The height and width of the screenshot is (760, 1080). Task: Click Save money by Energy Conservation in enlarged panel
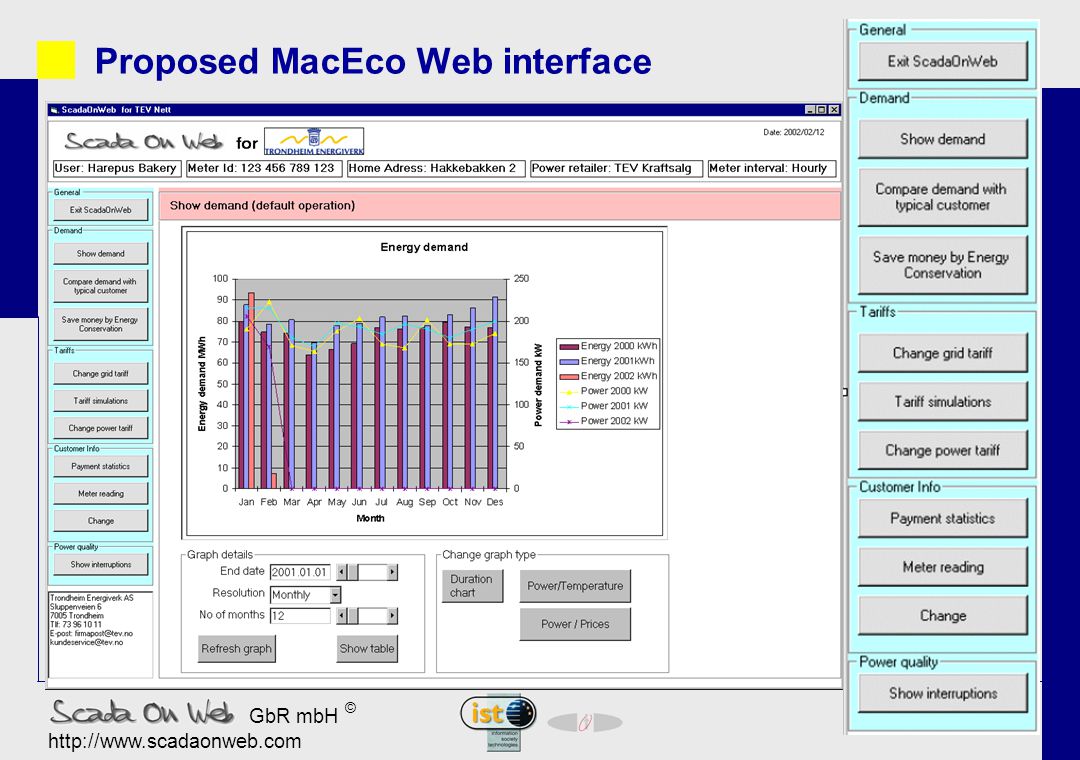(x=942, y=265)
